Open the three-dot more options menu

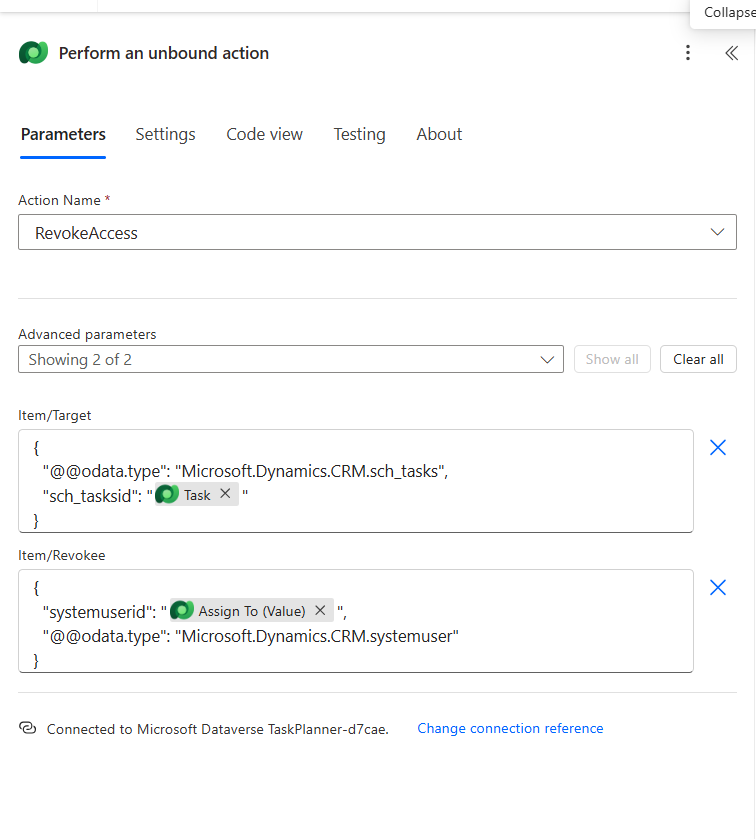click(688, 53)
